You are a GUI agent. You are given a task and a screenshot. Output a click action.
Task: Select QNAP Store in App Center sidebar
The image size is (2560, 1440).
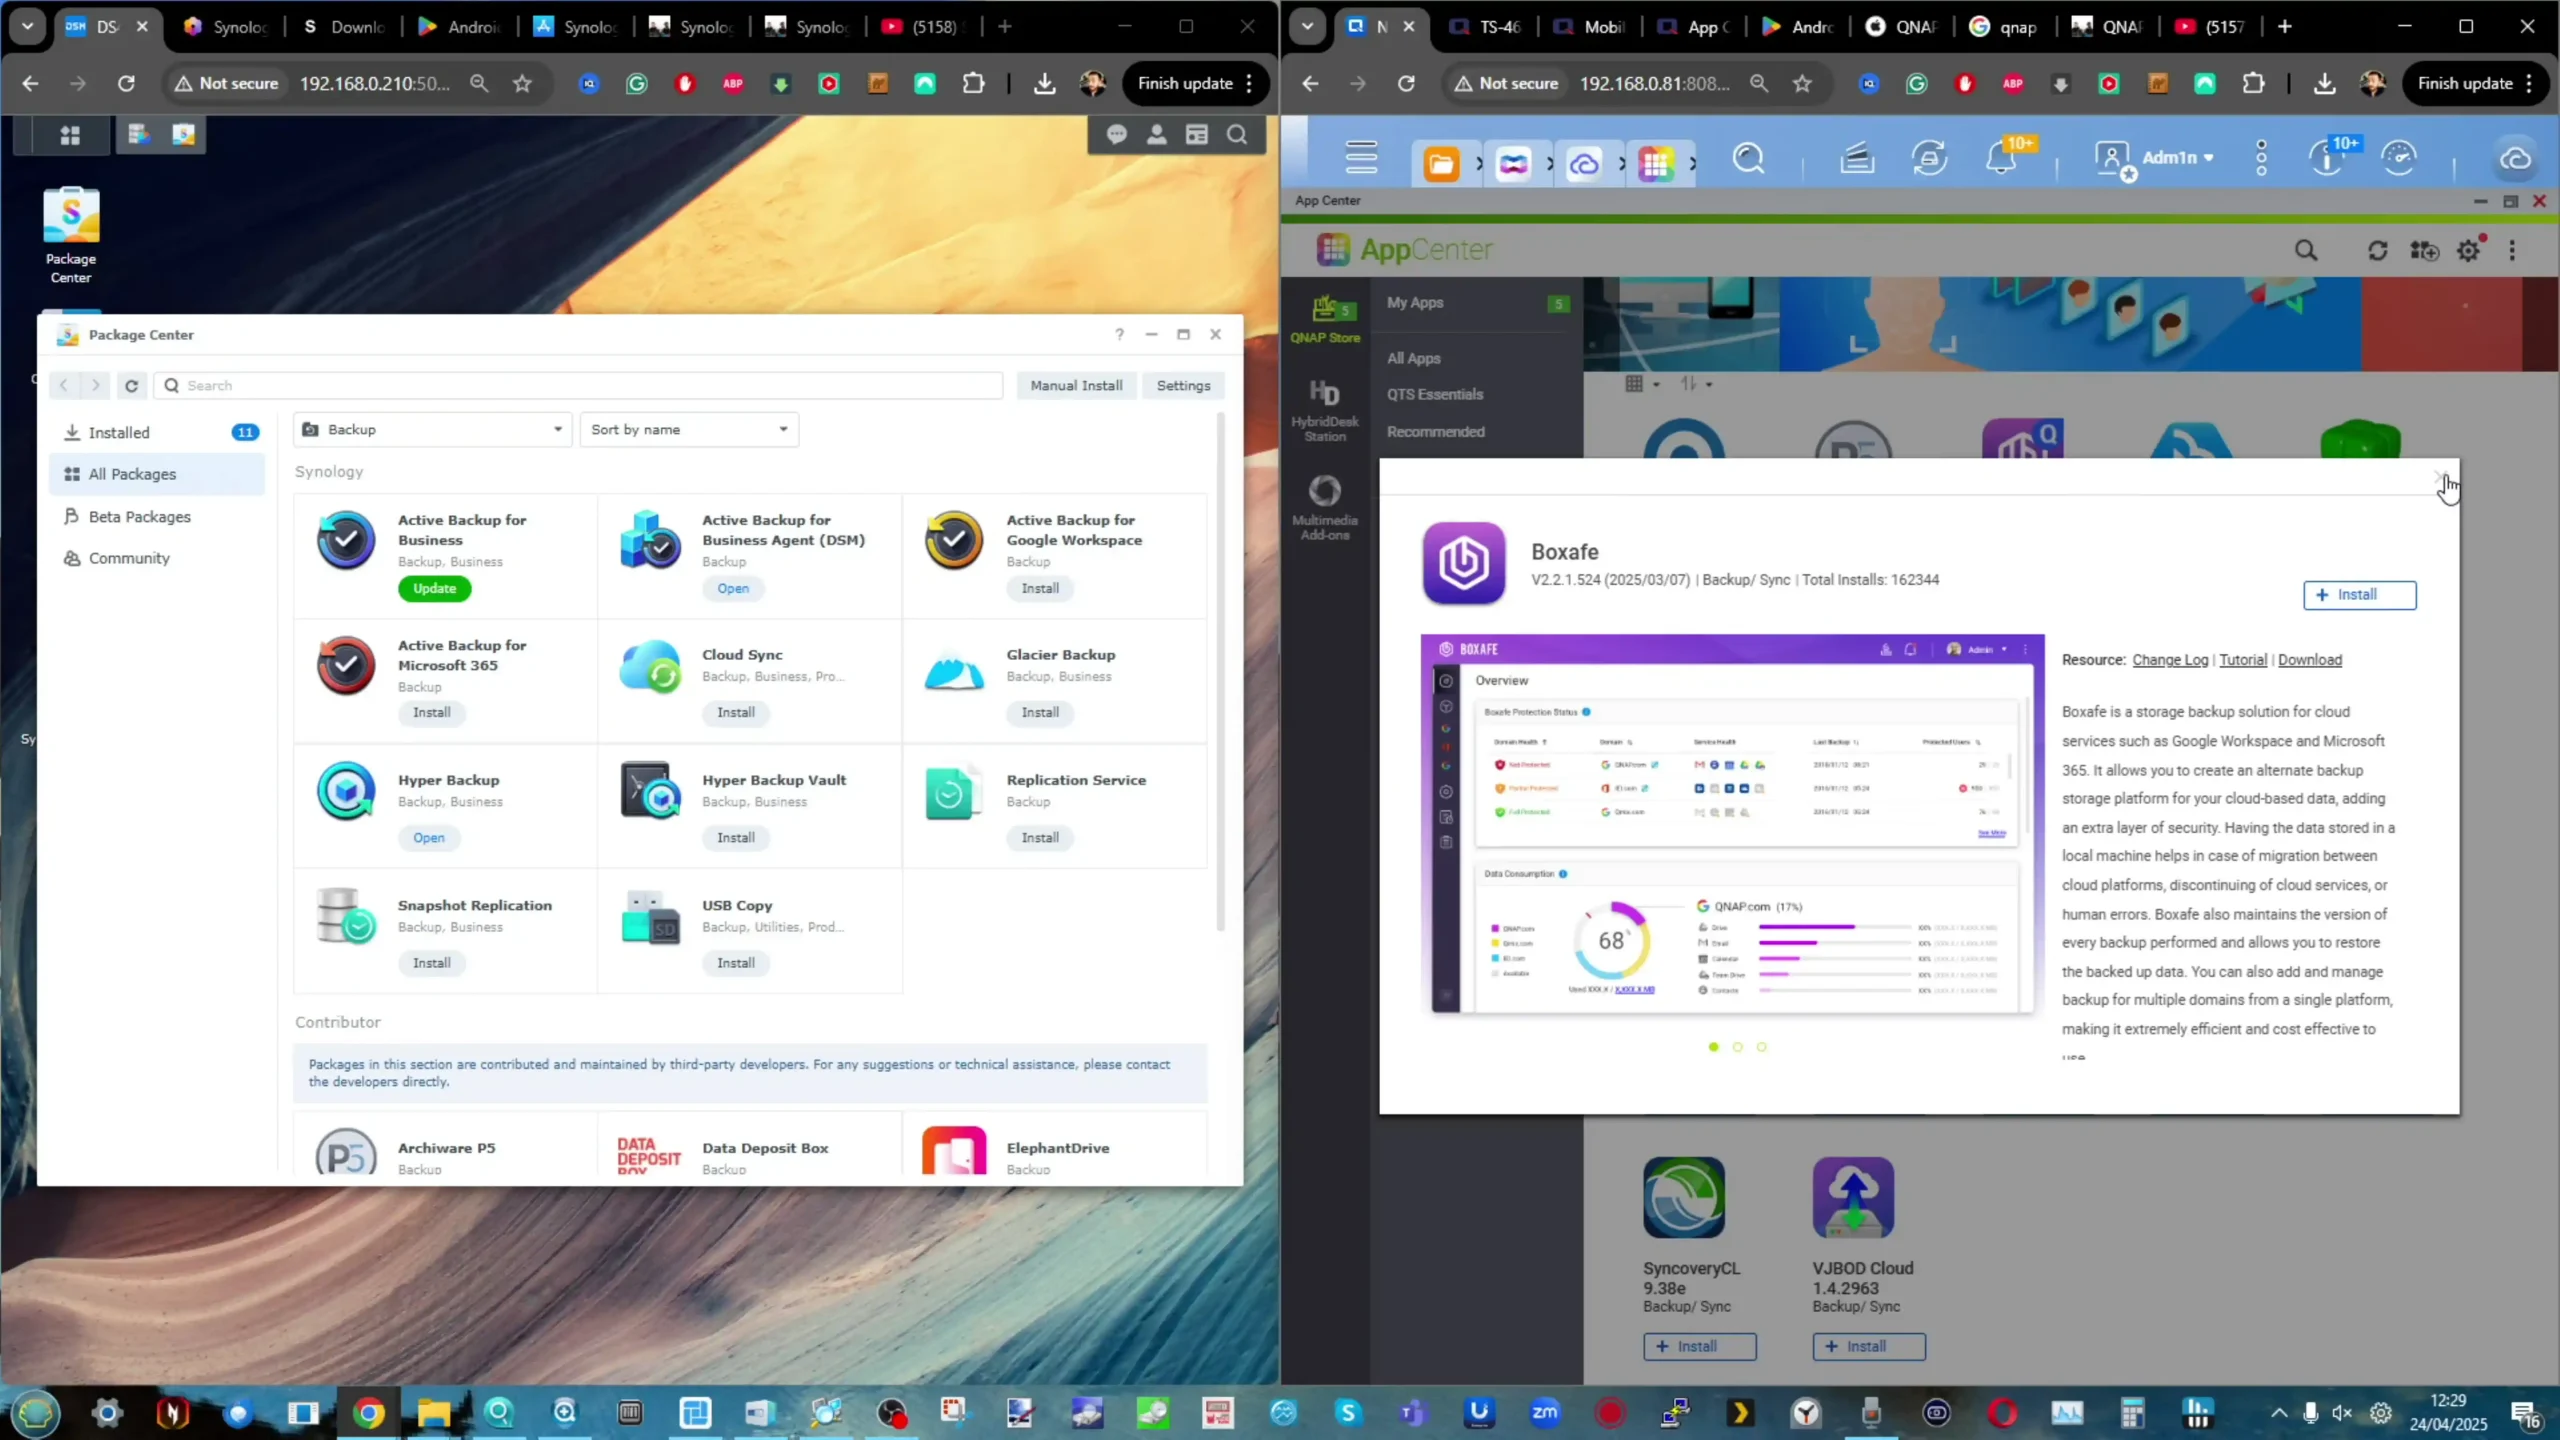(1325, 320)
